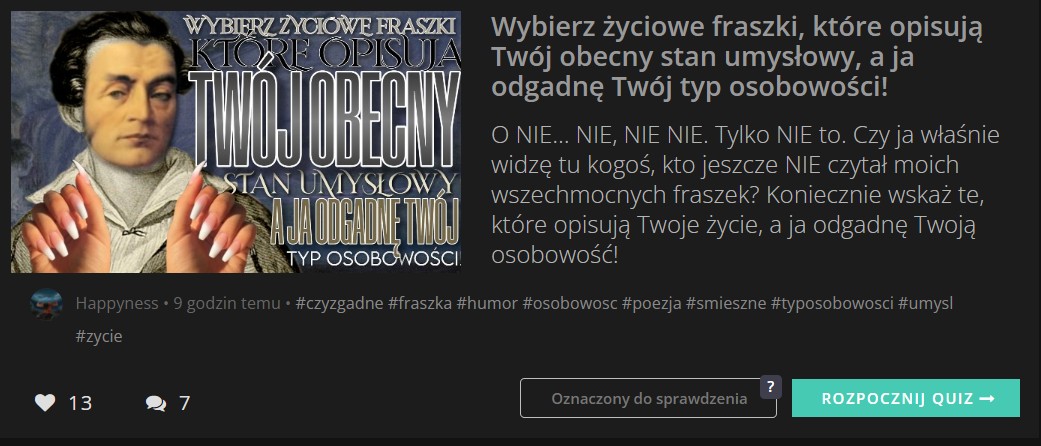Open comments via speech bubble icon
Image resolution: width=1041 pixels, height=446 pixels.
156,403
